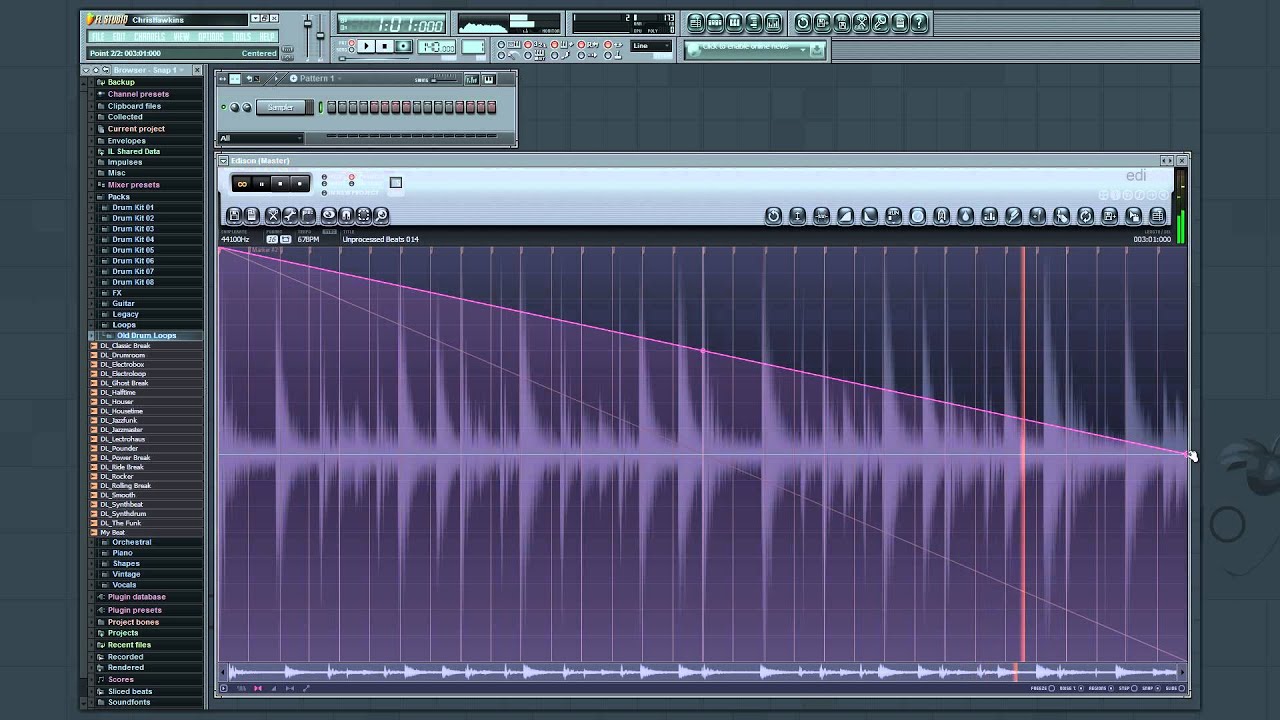The width and height of the screenshot is (1280, 720).
Task: Open the mixer from the shortcut toolbar
Action: pos(772,22)
